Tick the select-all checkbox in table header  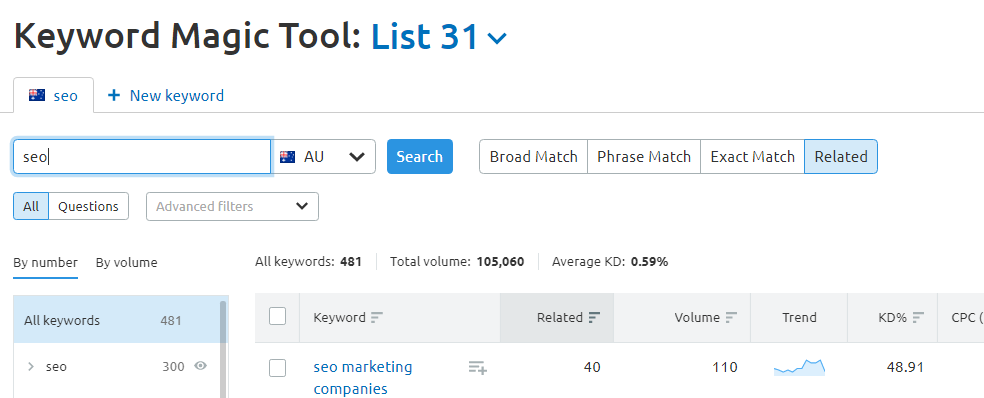pyautogui.click(x=277, y=316)
